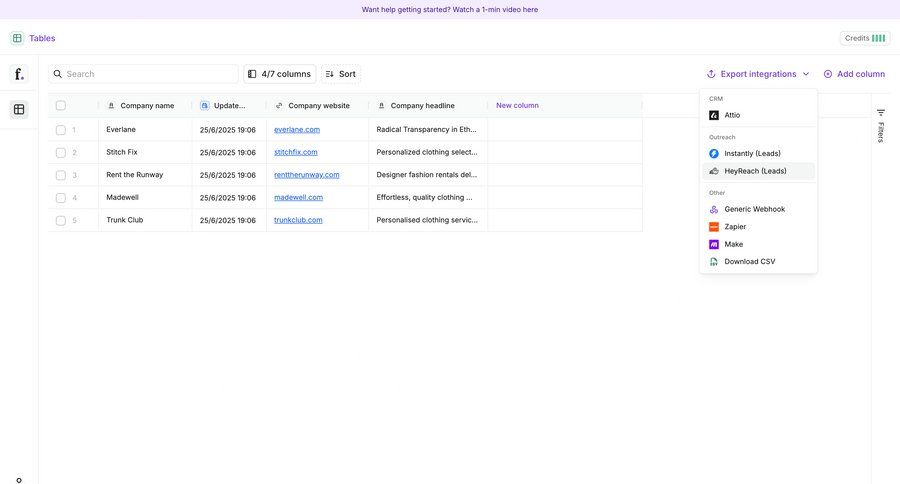Click the Download CSV file icon
This screenshot has width=900, height=484.
click(x=714, y=262)
